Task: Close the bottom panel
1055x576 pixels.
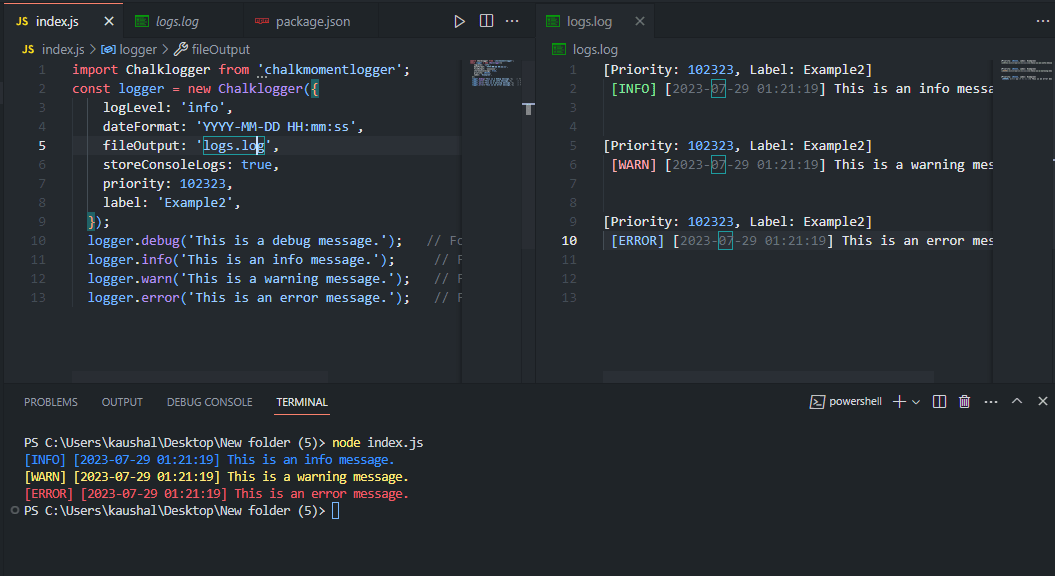Action: tap(1043, 401)
